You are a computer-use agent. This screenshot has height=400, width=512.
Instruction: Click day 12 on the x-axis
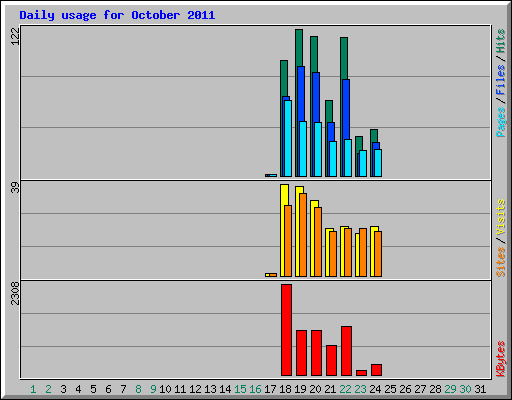pos(195,389)
